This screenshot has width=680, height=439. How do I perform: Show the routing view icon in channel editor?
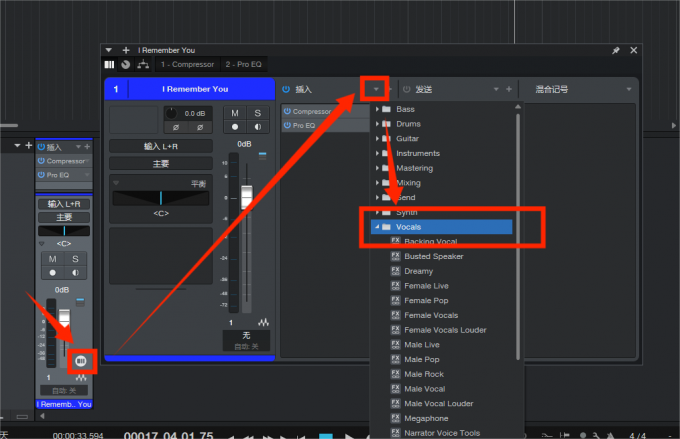(143, 65)
